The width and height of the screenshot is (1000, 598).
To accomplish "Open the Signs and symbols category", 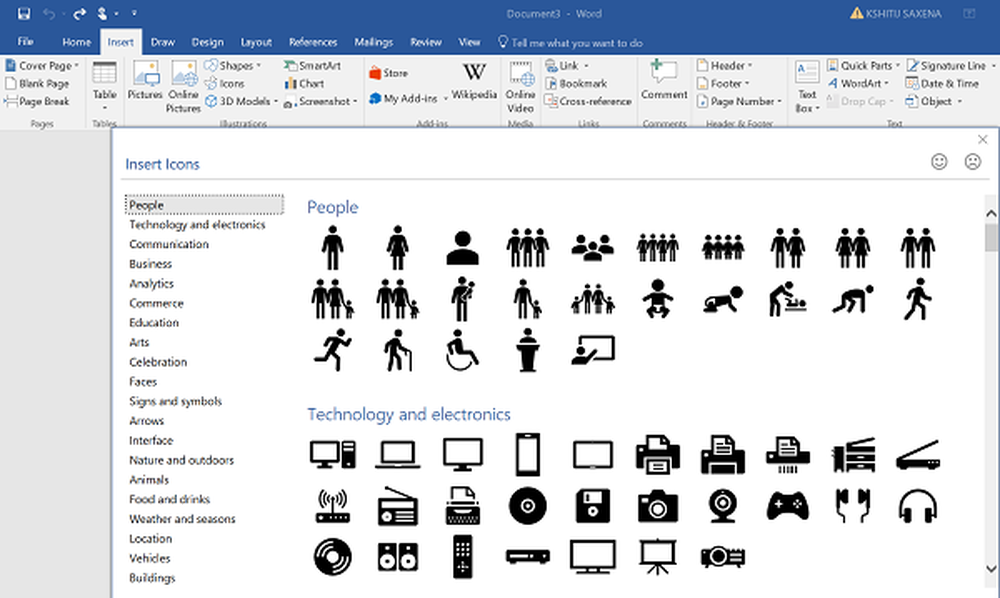I will pyautogui.click(x=175, y=401).
